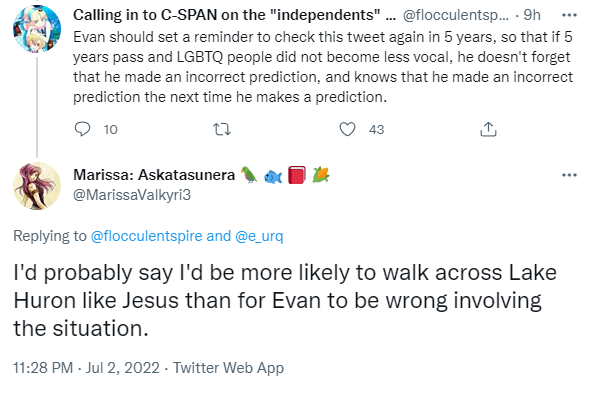Click the Evan should set a reminder tweet text
The height and width of the screenshot is (394, 591).
click(323, 67)
